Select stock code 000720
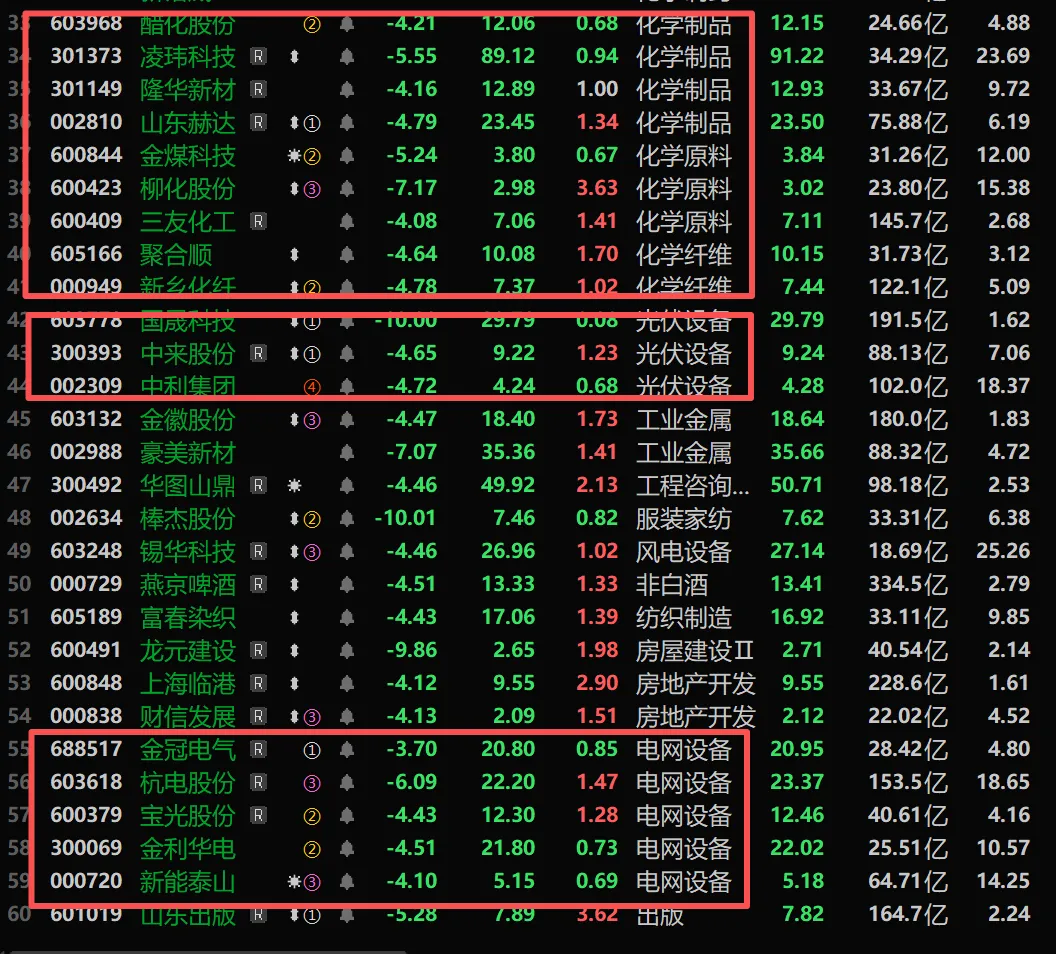 point(86,881)
